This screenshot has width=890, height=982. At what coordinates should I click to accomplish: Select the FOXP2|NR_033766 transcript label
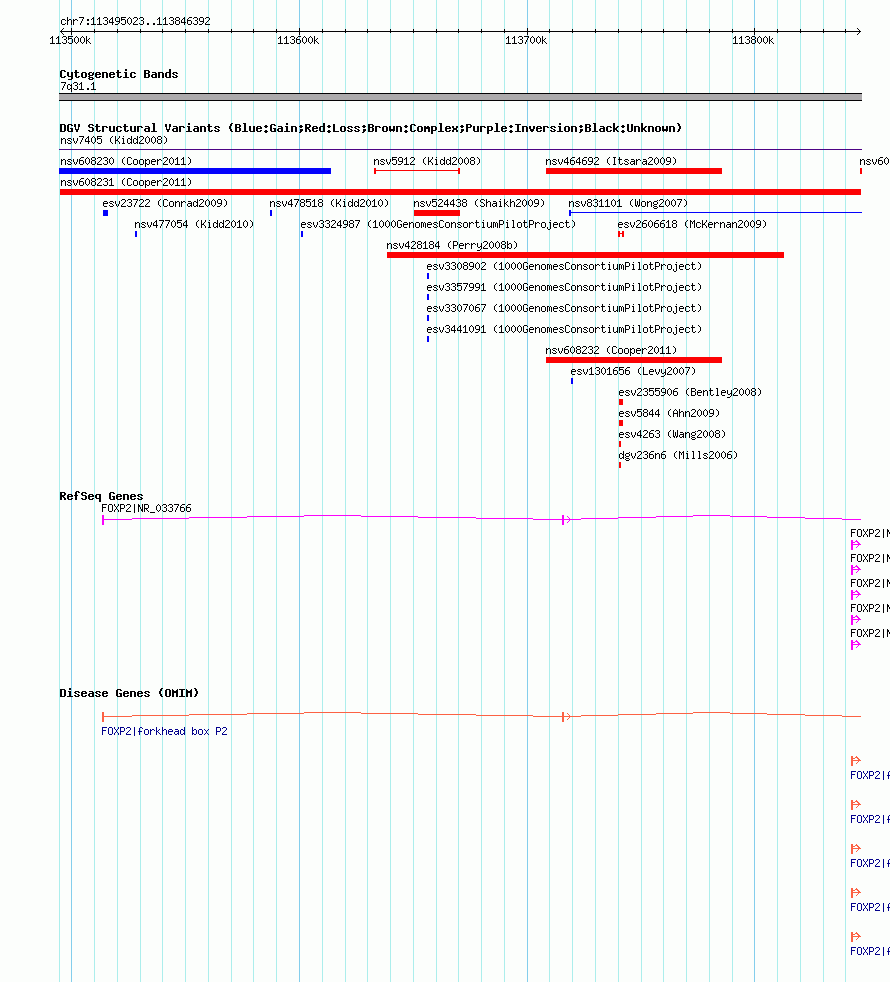point(147,509)
